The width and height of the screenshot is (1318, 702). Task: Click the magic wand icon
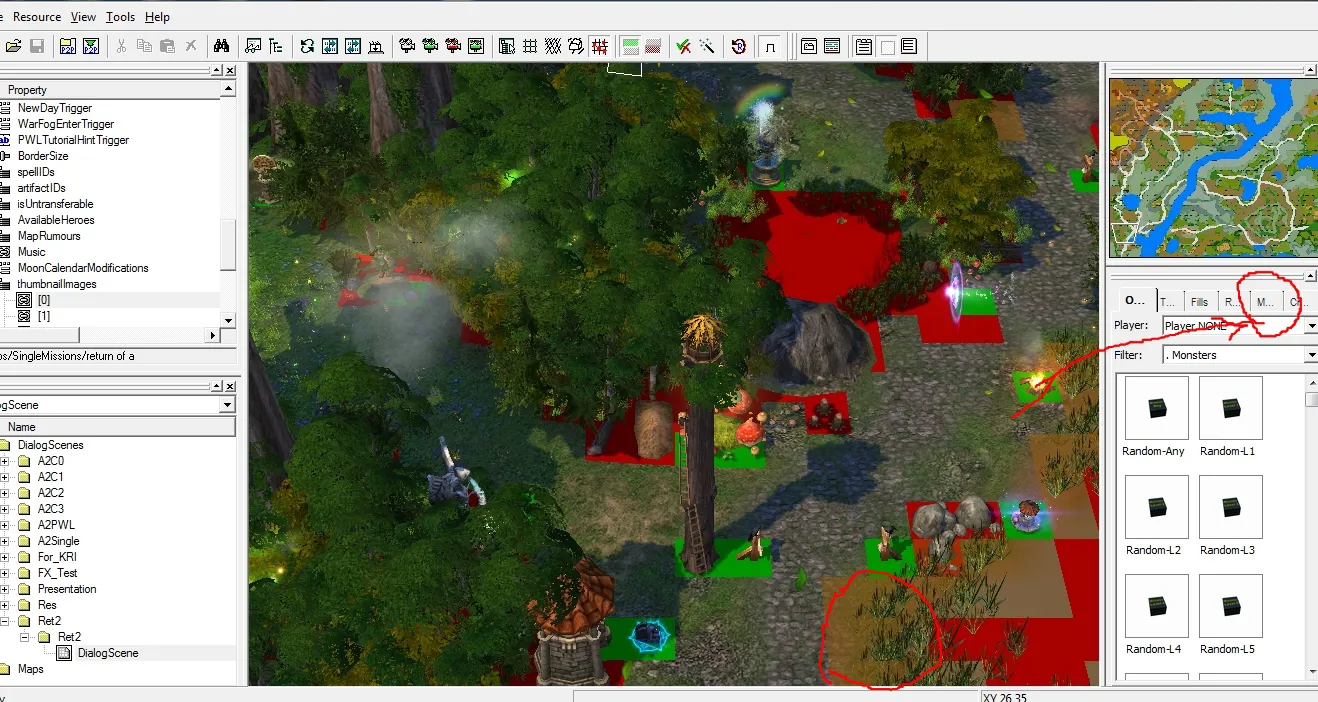coord(707,46)
